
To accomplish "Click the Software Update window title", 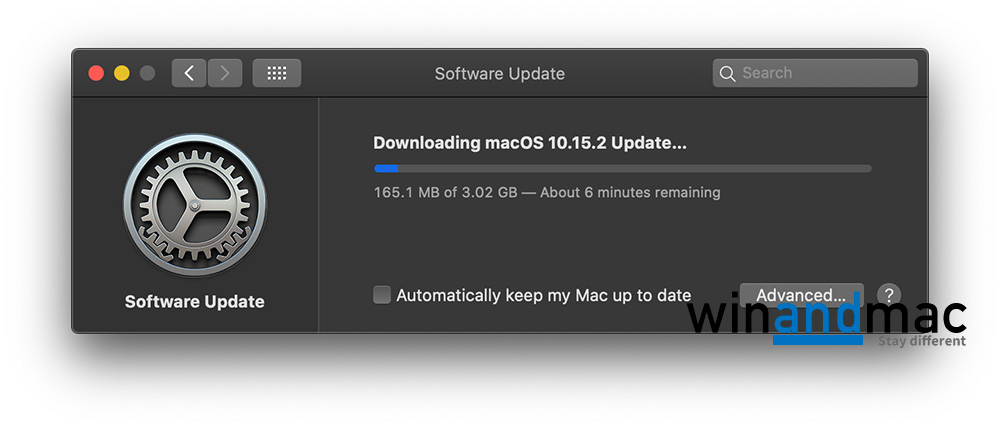I will click(x=500, y=73).
